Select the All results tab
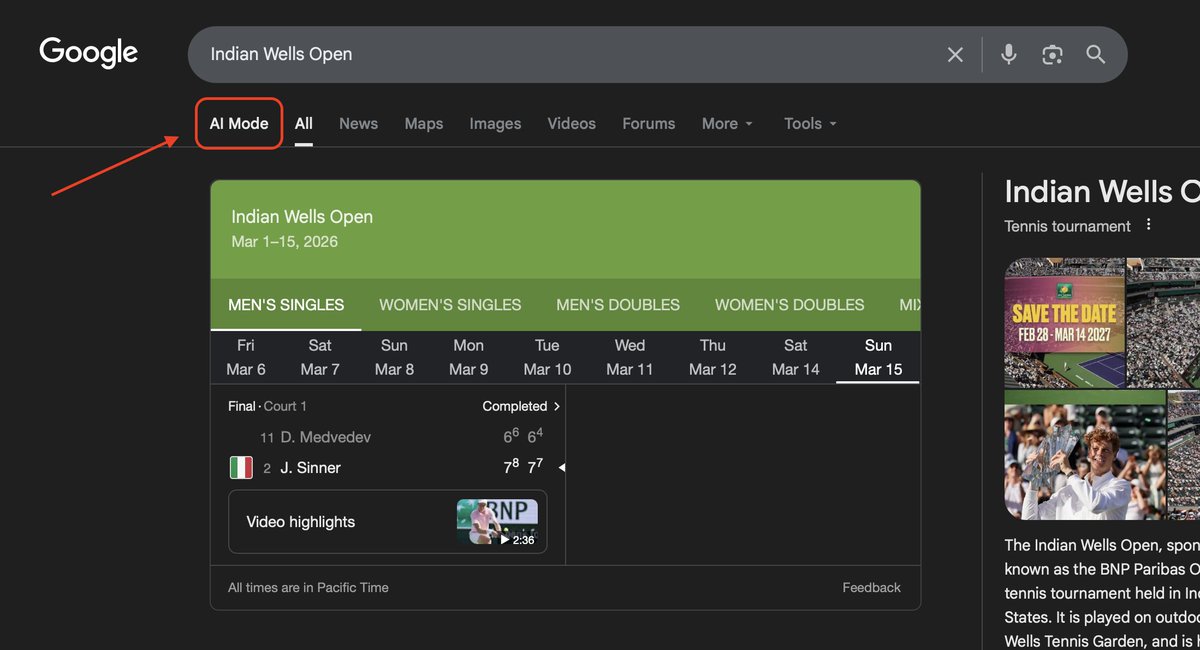 coord(304,123)
